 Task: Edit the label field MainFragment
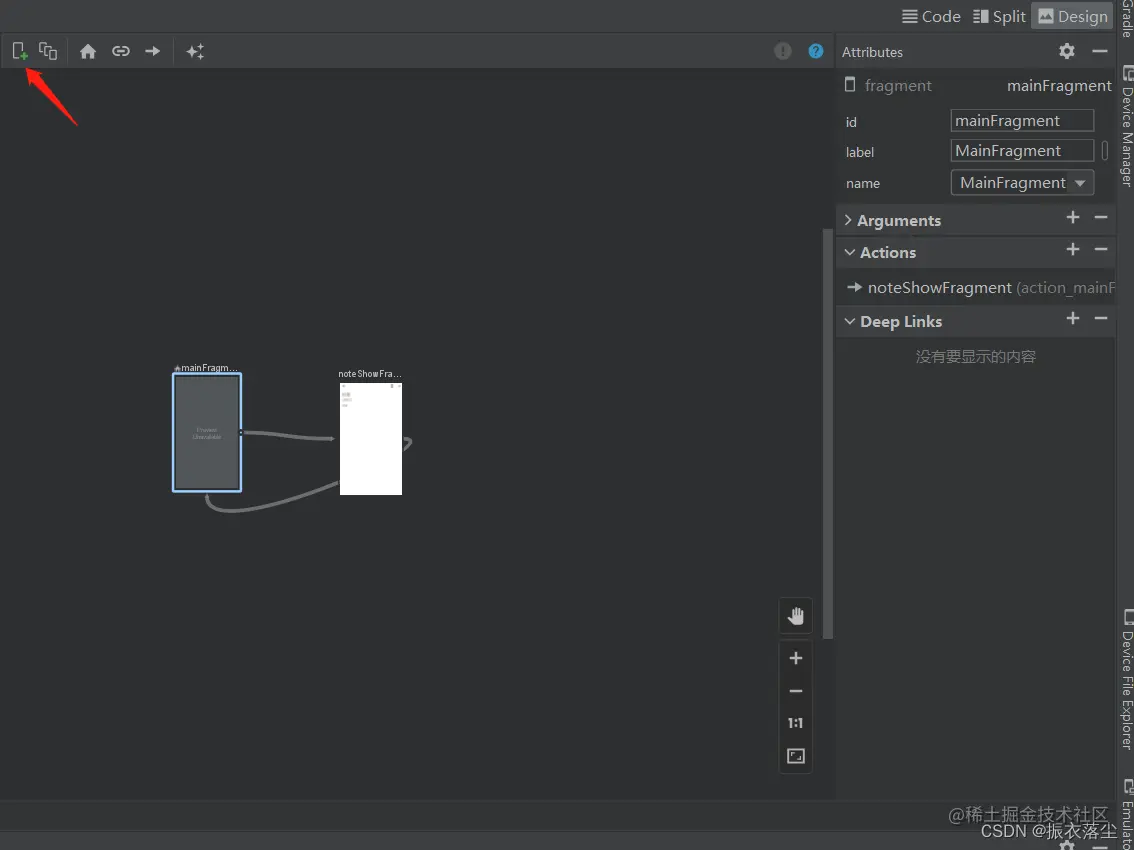coord(1022,150)
